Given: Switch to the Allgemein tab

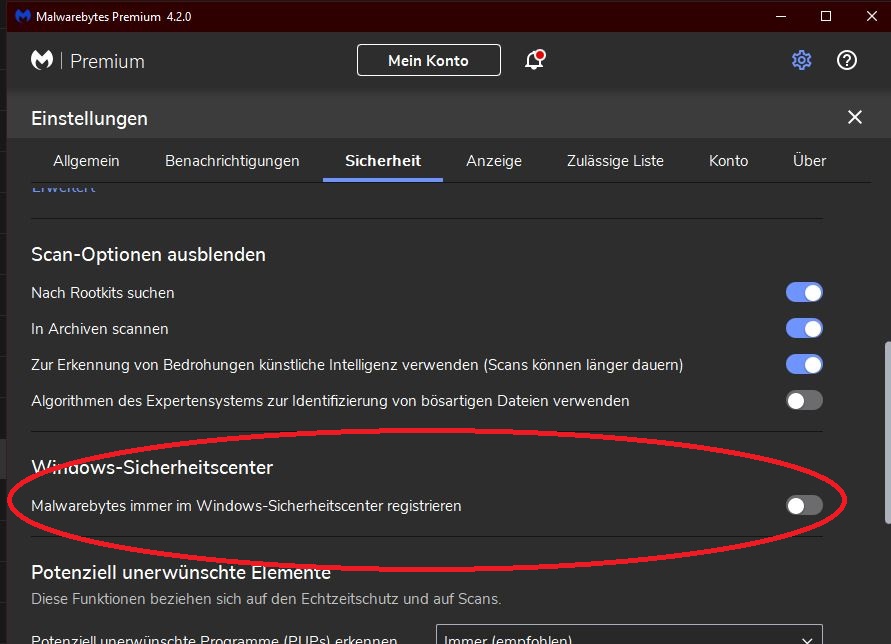Looking at the screenshot, I should click(x=86, y=161).
